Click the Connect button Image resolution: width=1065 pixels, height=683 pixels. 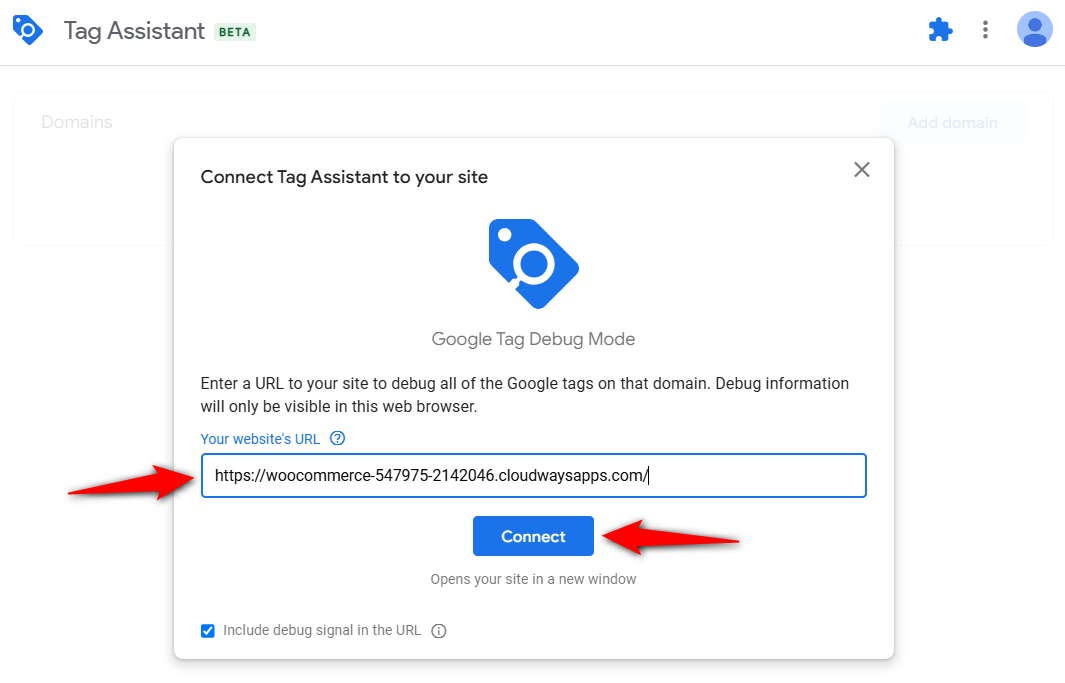coord(533,536)
